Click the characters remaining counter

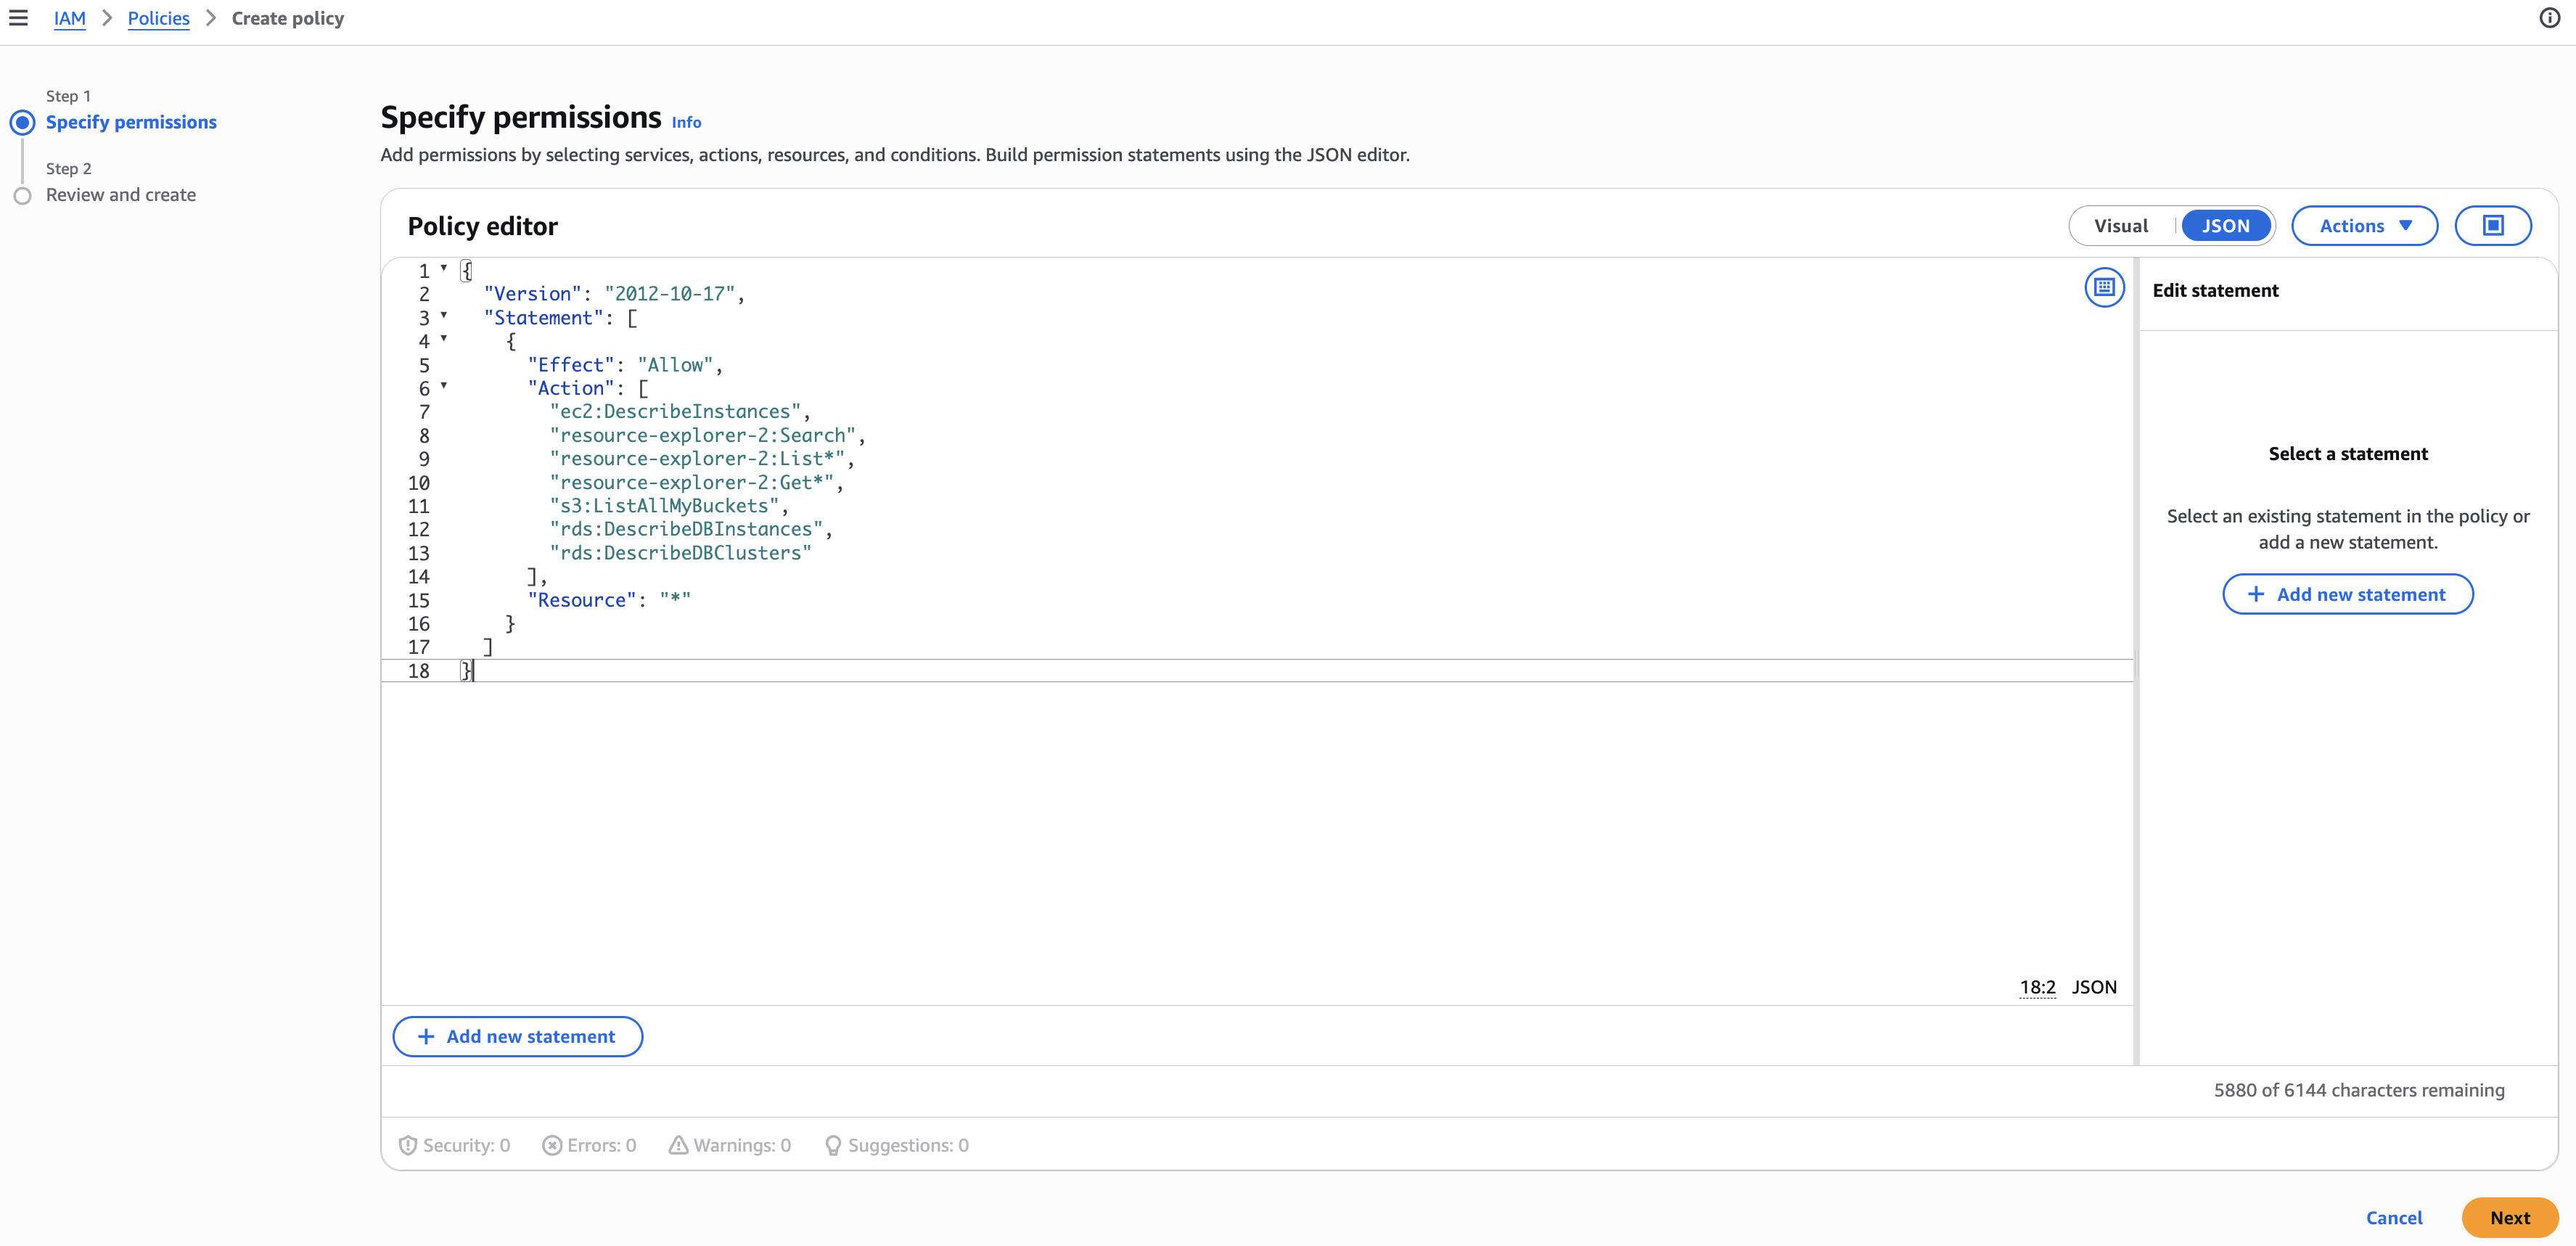(x=2359, y=1090)
